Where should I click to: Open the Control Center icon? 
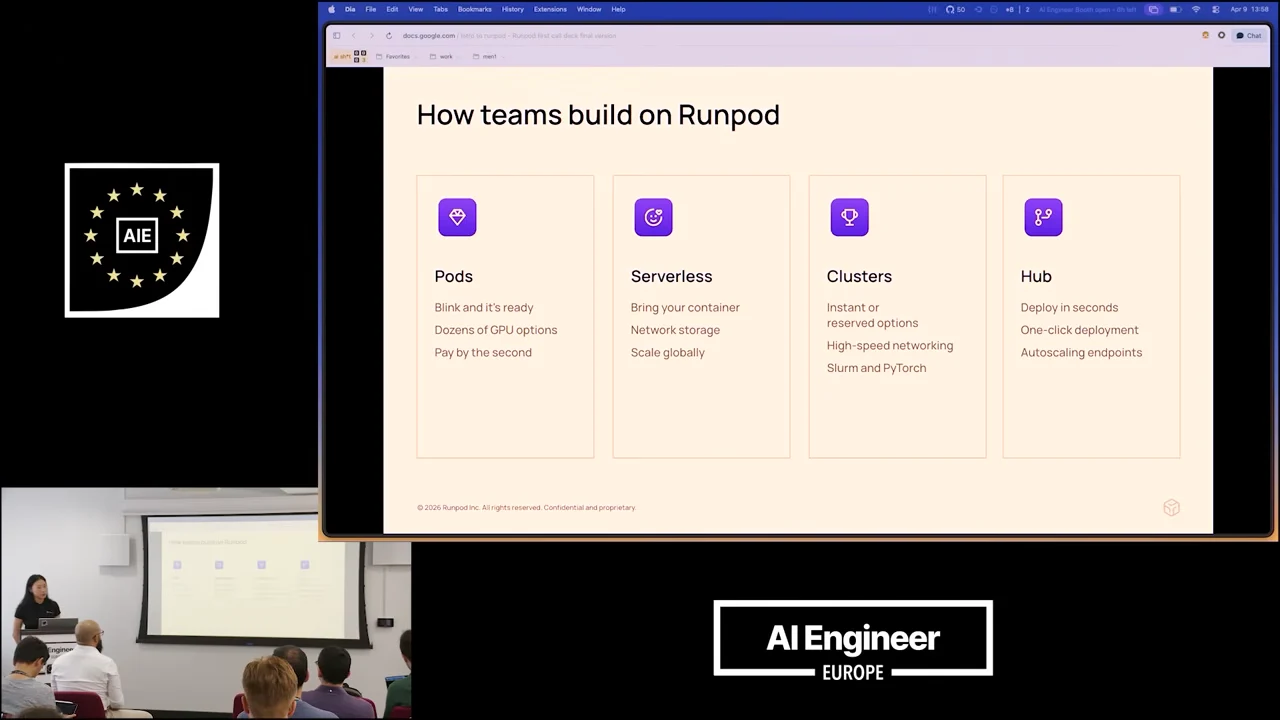(1215, 9)
